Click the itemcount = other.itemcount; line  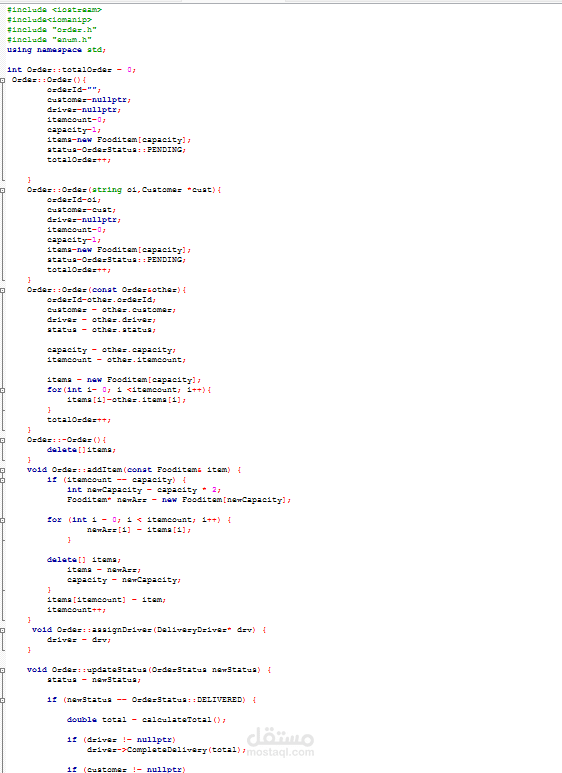(116, 360)
